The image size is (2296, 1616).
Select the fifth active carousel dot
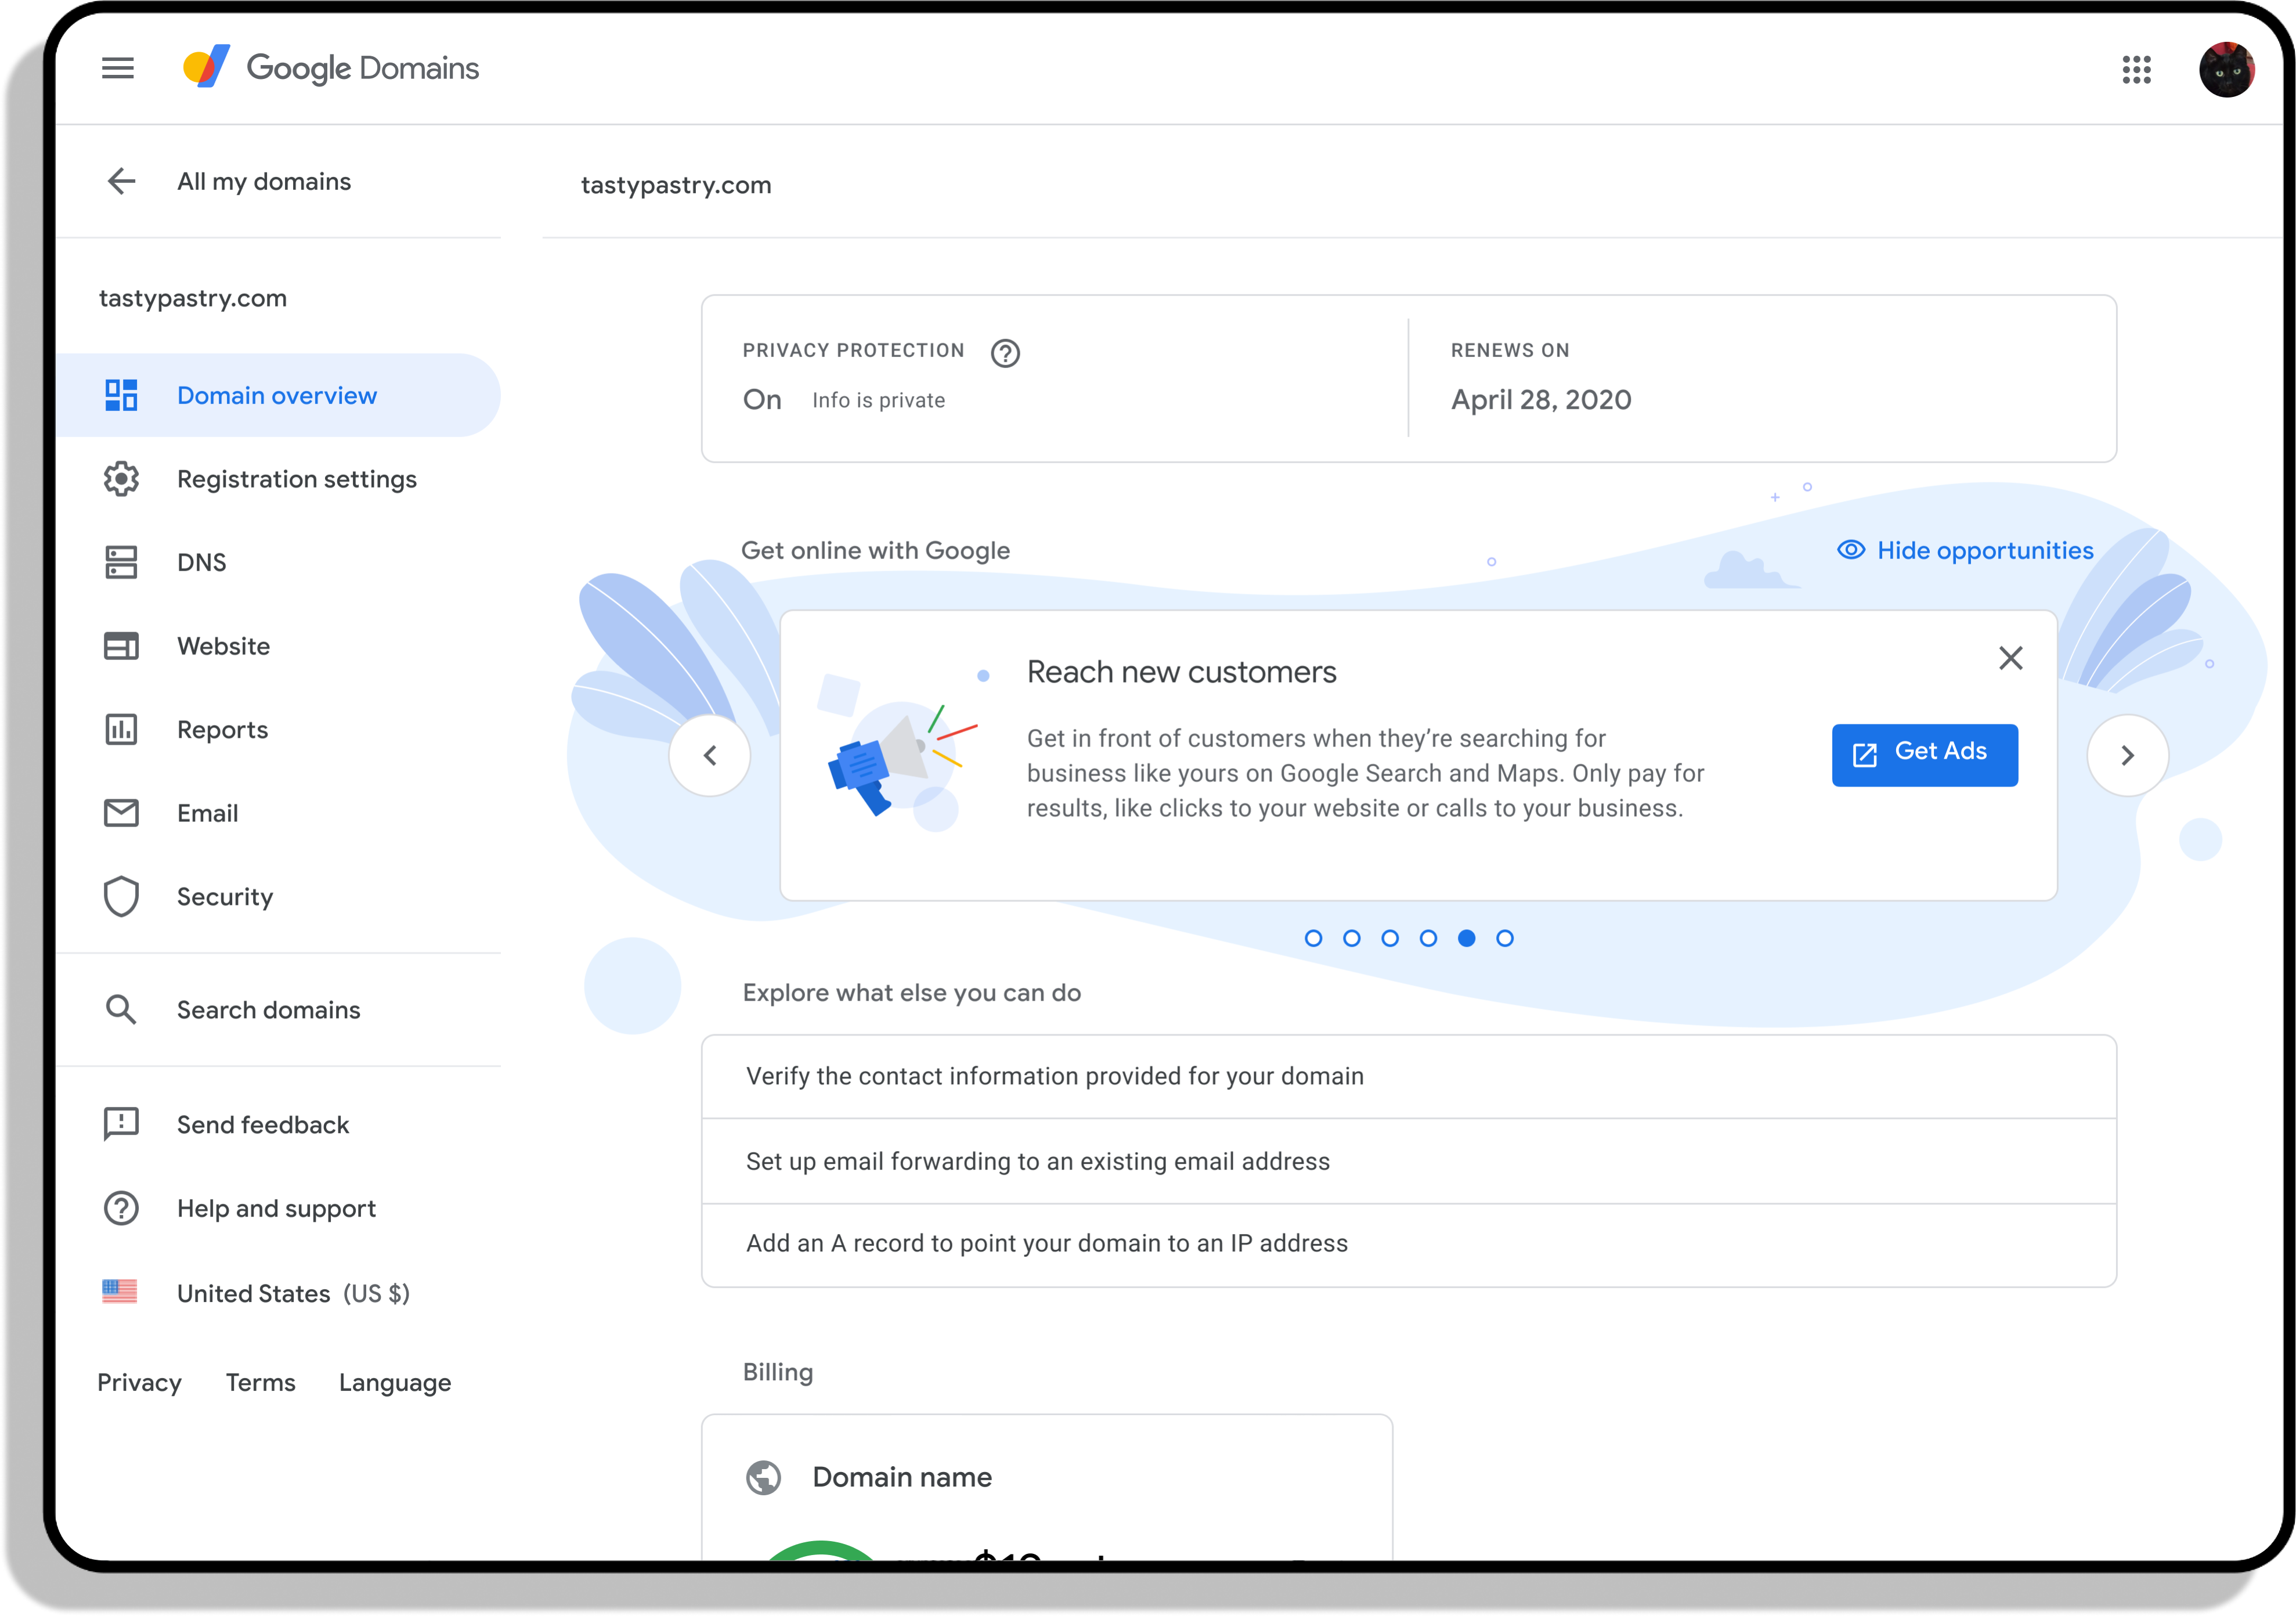1466,938
